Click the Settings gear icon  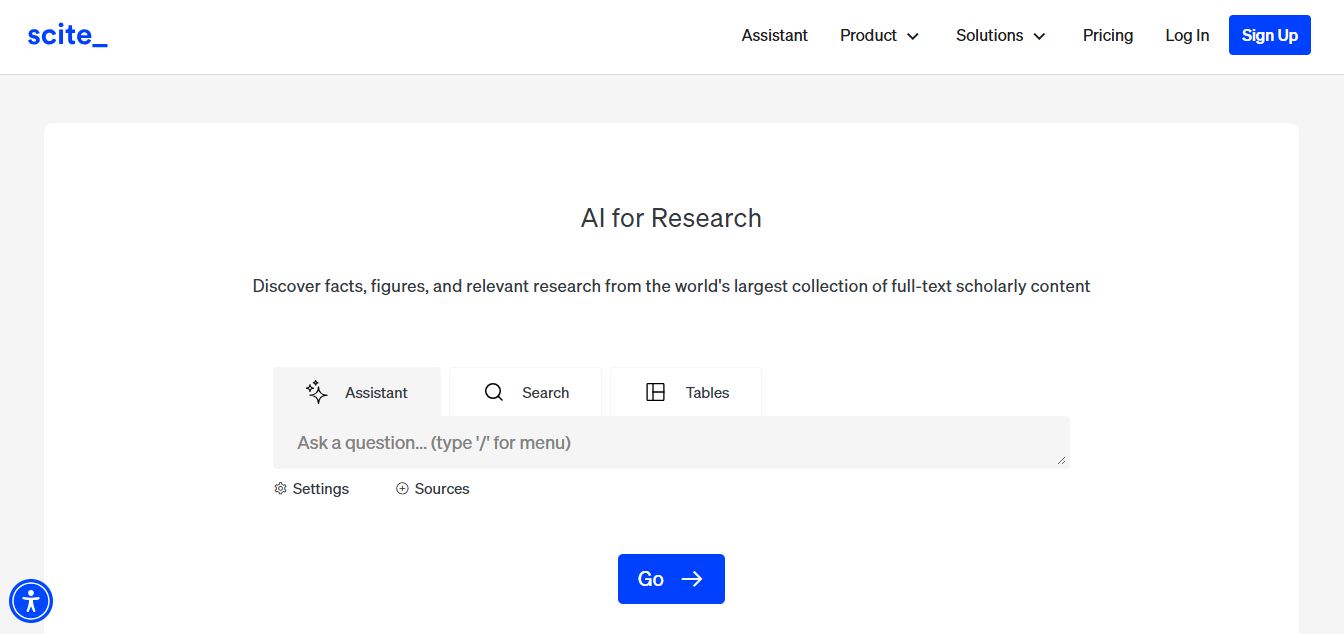click(x=280, y=489)
